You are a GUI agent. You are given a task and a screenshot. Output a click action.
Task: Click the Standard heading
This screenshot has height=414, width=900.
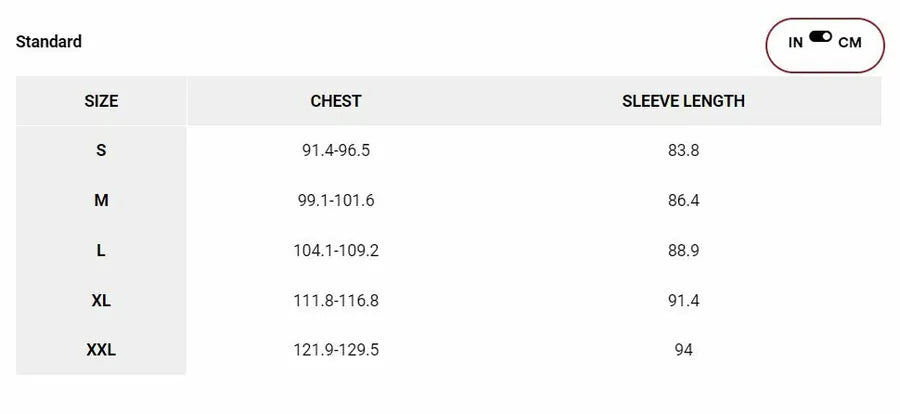click(49, 42)
